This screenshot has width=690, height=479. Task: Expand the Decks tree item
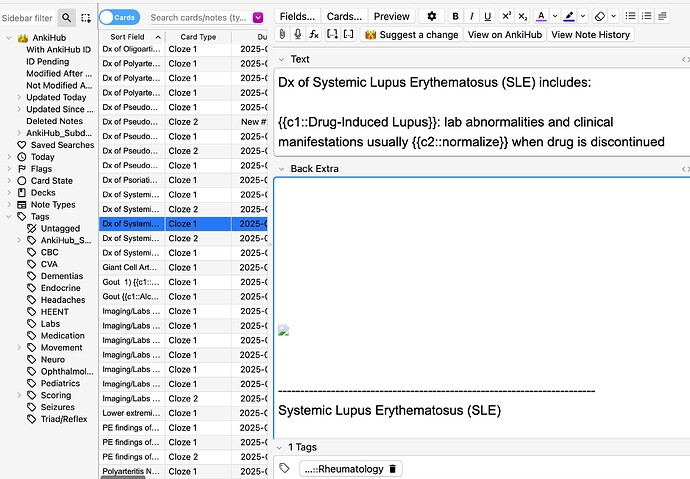tap(8, 192)
